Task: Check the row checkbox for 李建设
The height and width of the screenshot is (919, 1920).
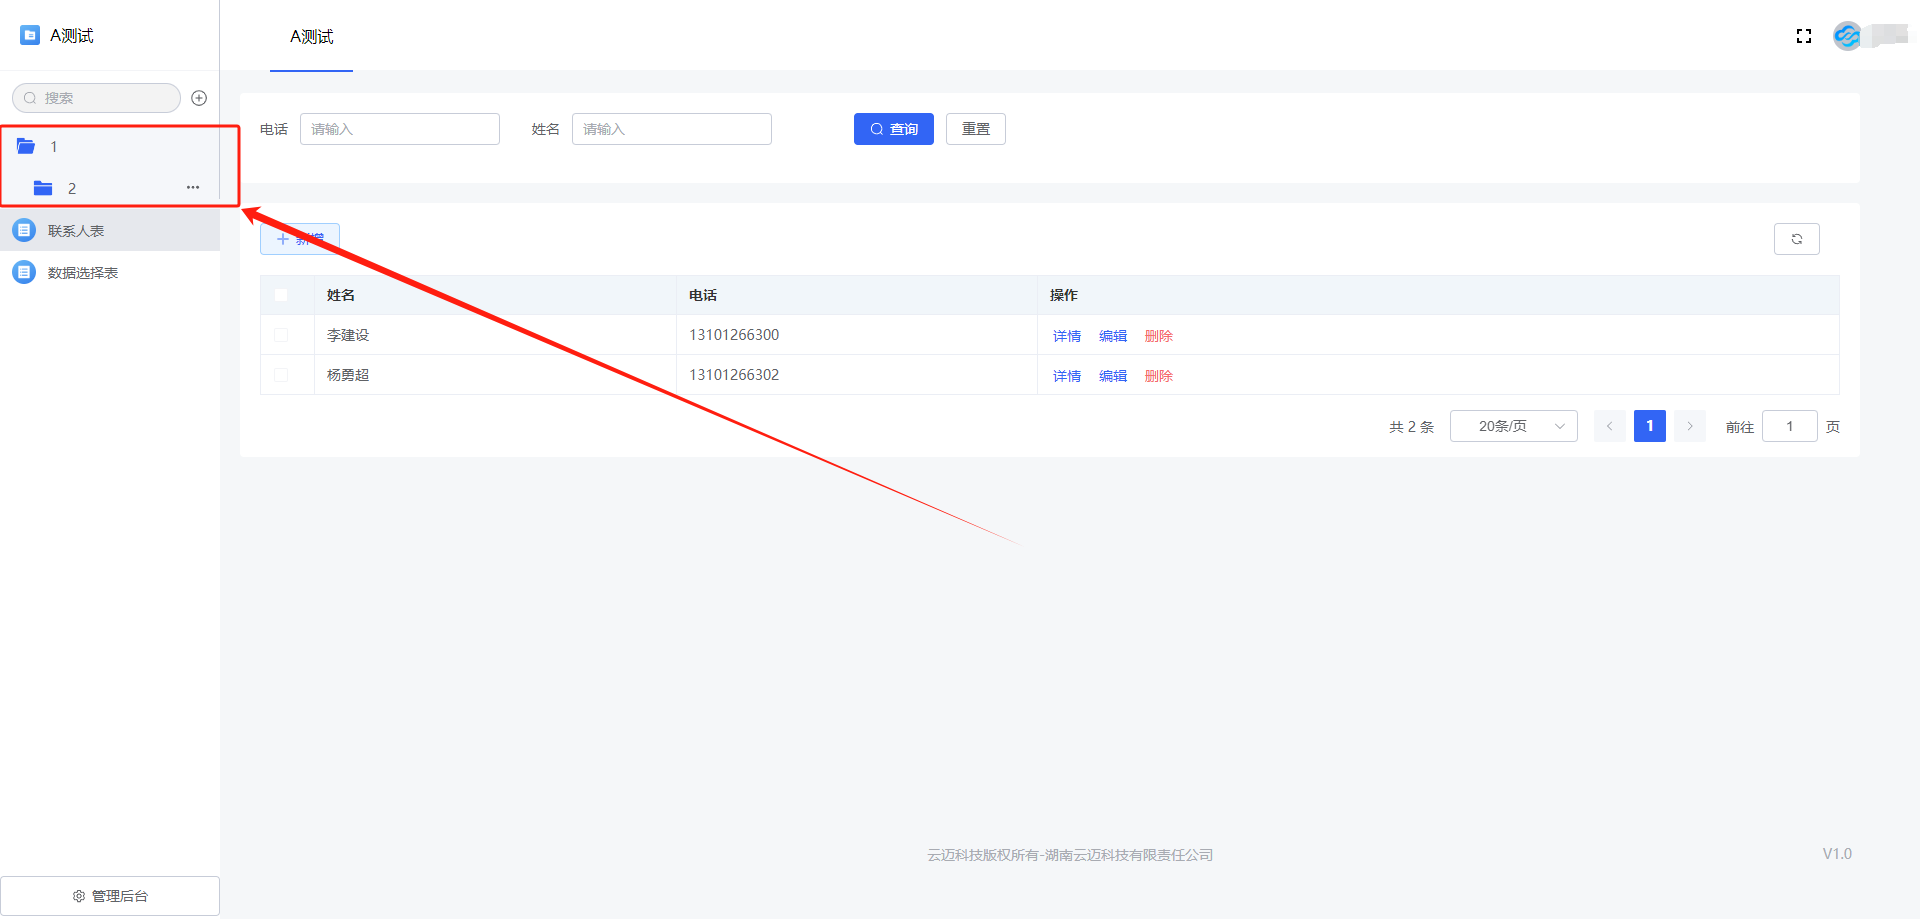Action: click(x=281, y=335)
